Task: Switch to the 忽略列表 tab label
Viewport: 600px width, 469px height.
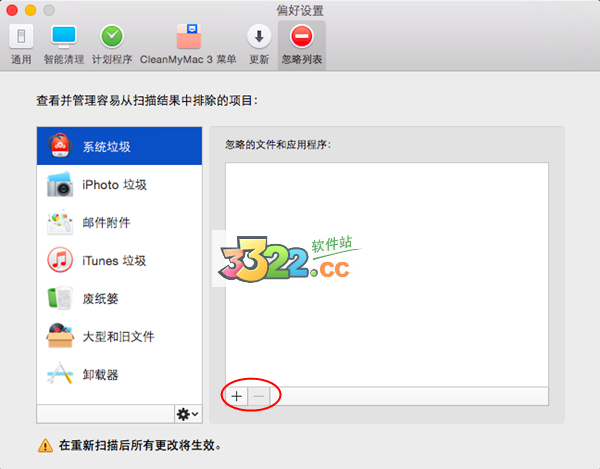Action: (302, 59)
